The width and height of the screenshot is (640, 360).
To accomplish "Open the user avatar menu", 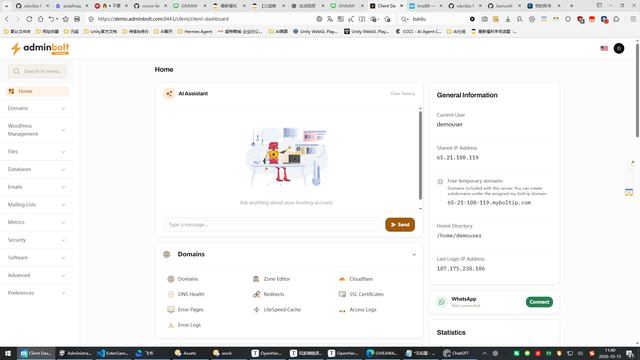I will click(x=619, y=48).
